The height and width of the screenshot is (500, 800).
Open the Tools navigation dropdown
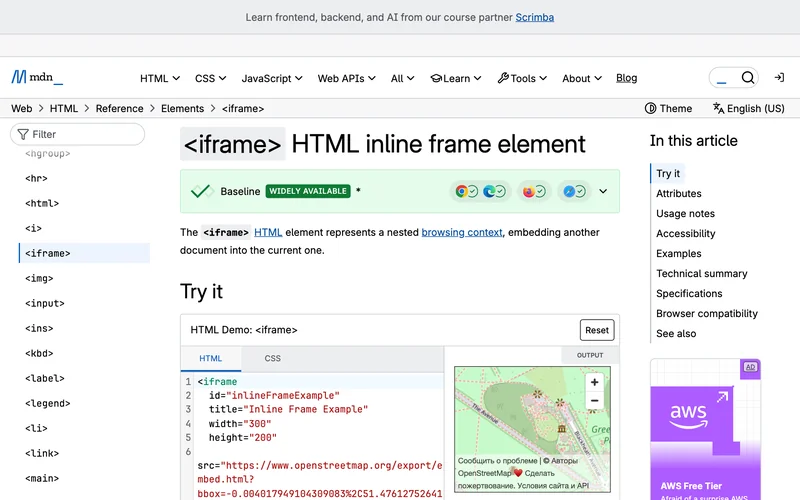522,78
